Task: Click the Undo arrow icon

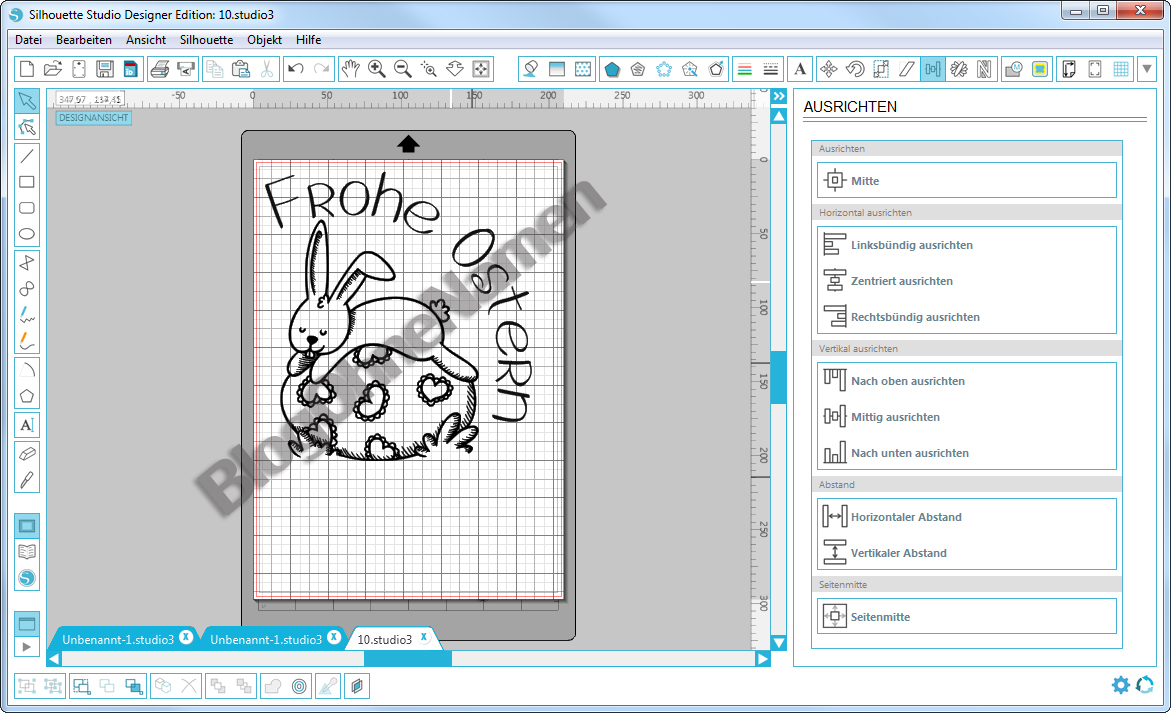Action: (x=295, y=69)
